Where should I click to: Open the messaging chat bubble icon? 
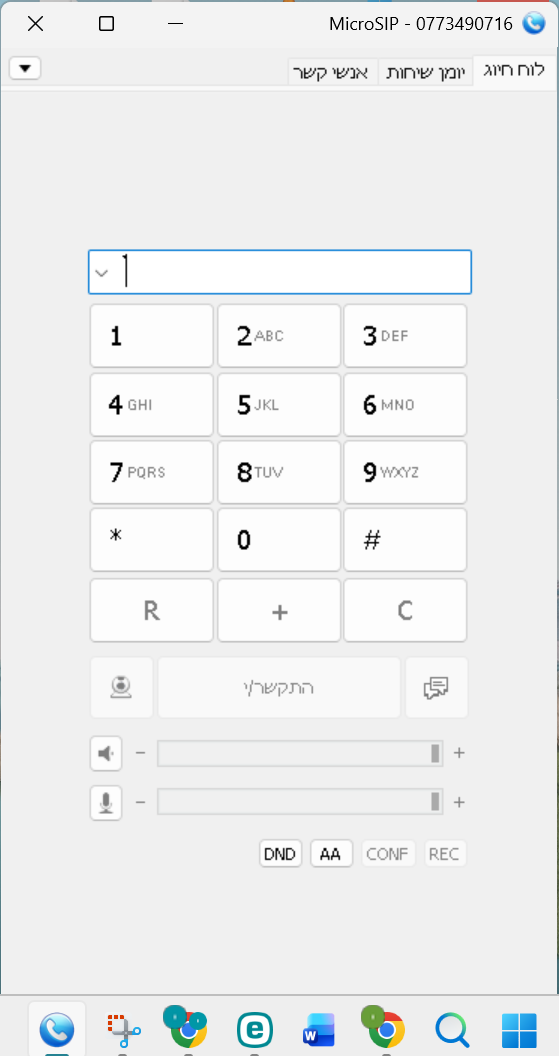[436, 688]
